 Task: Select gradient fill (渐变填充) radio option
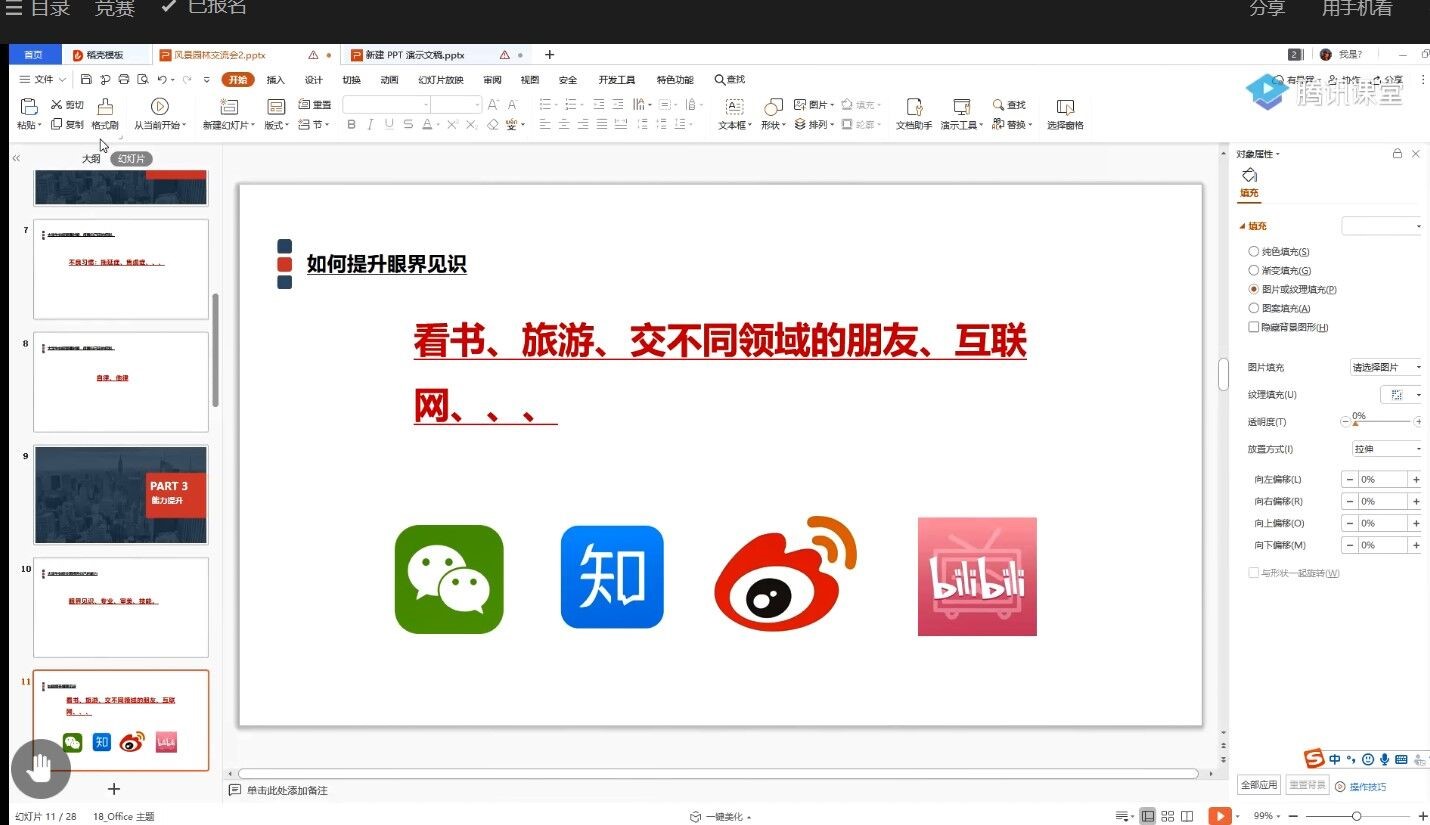coord(1254,271)
